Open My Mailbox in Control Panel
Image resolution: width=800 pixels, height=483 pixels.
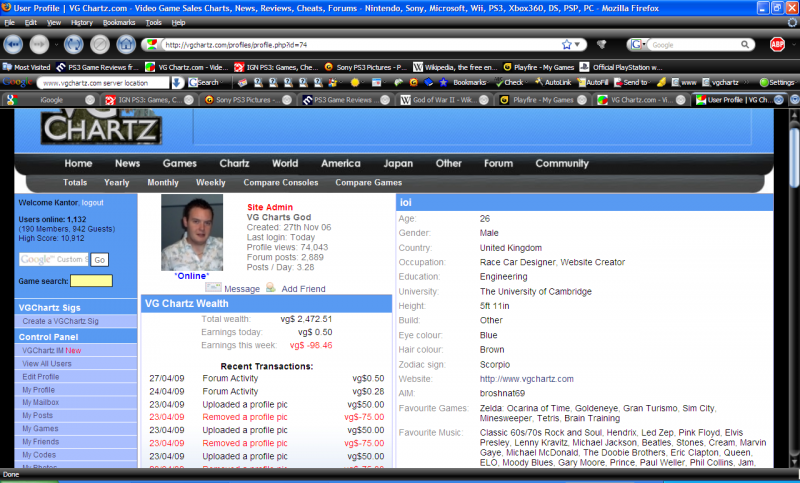(x=40, y=403)
